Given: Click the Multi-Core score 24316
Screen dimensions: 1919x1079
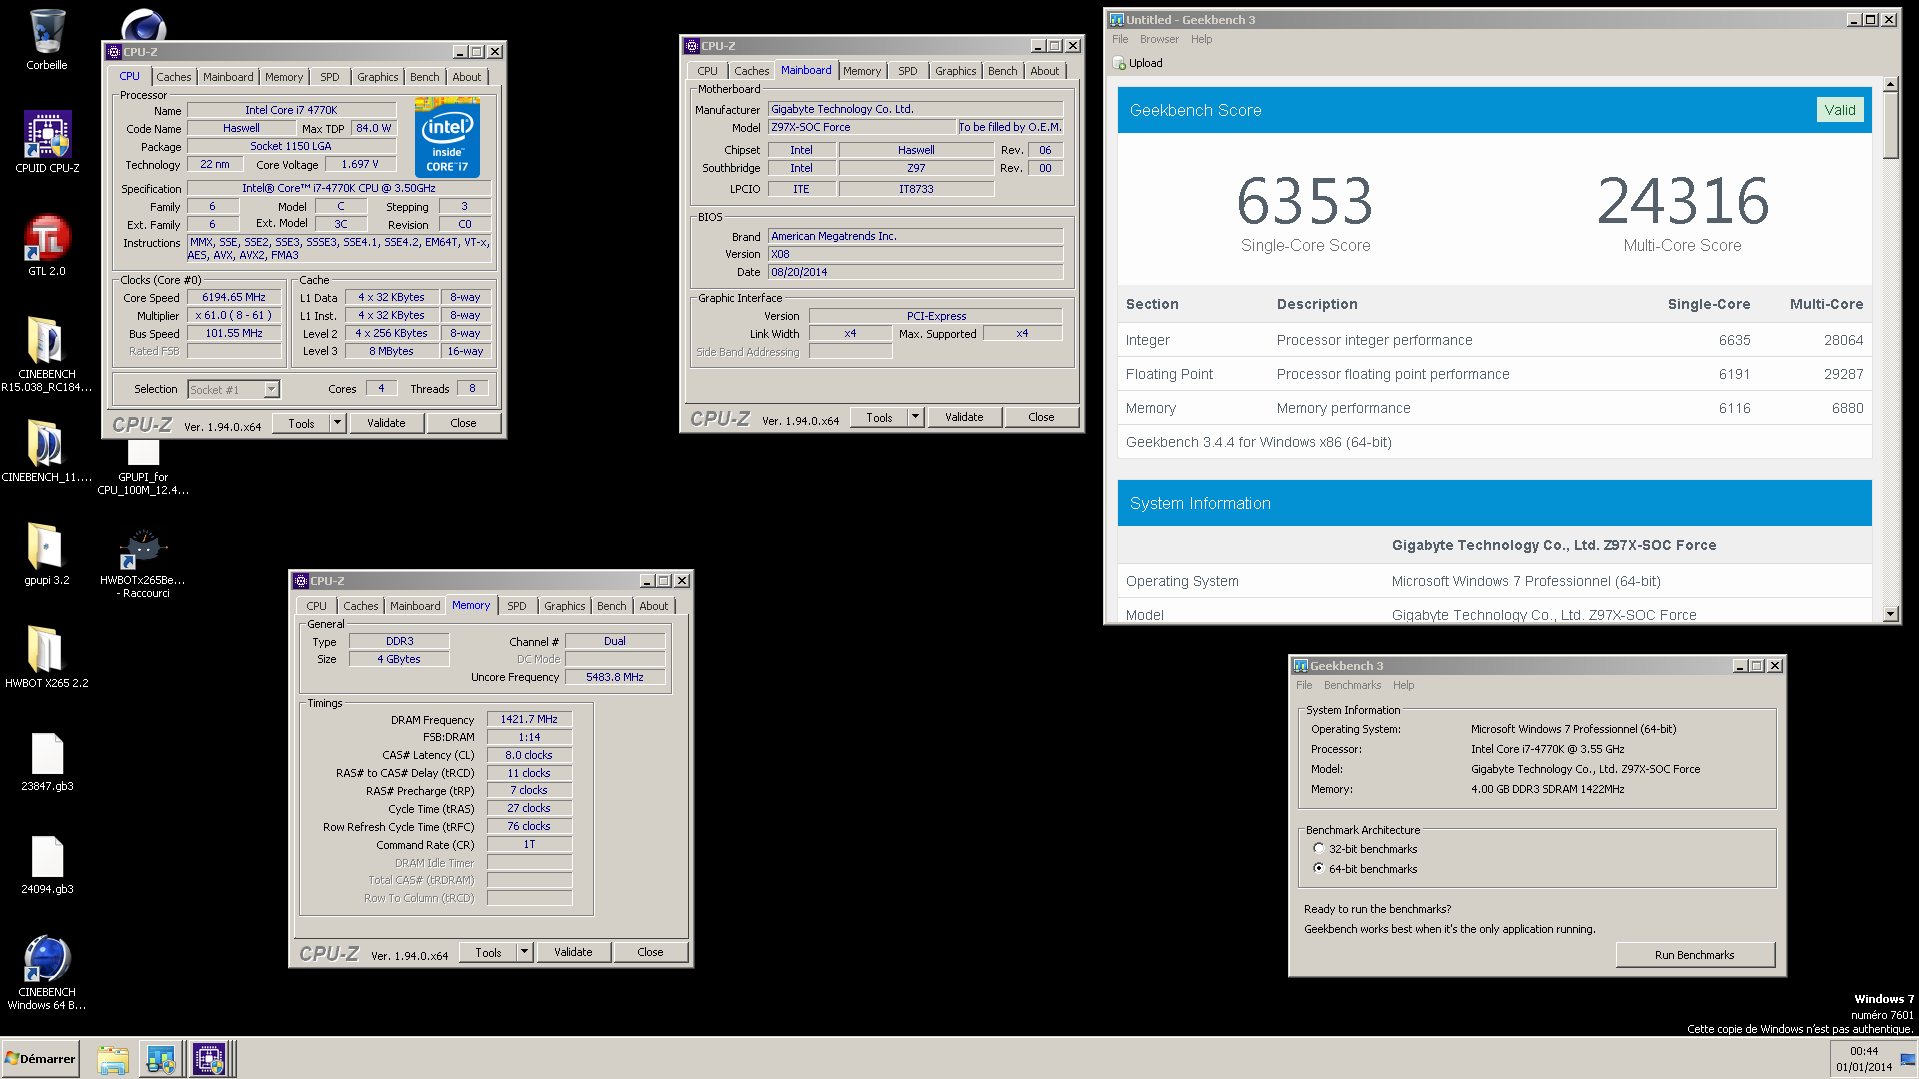Looking at the screenshot, I should click(1682, 201).
